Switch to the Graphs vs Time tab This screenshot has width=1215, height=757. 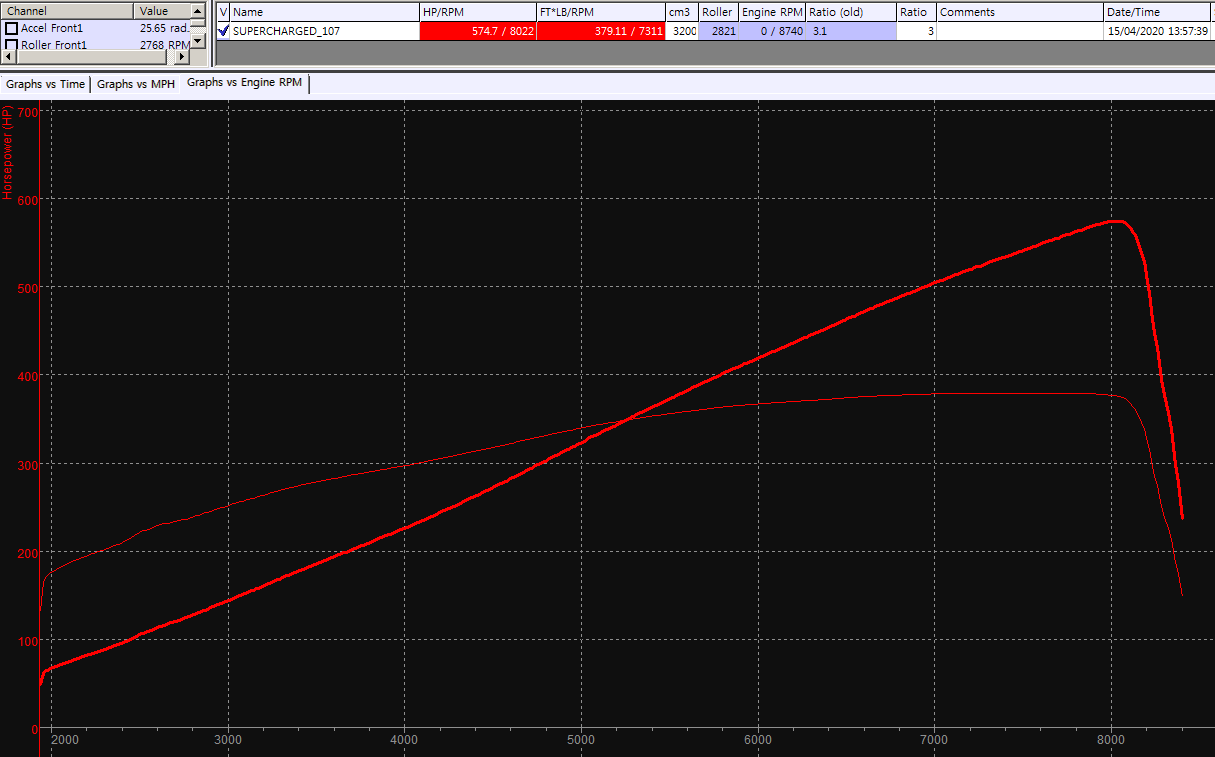45,84
